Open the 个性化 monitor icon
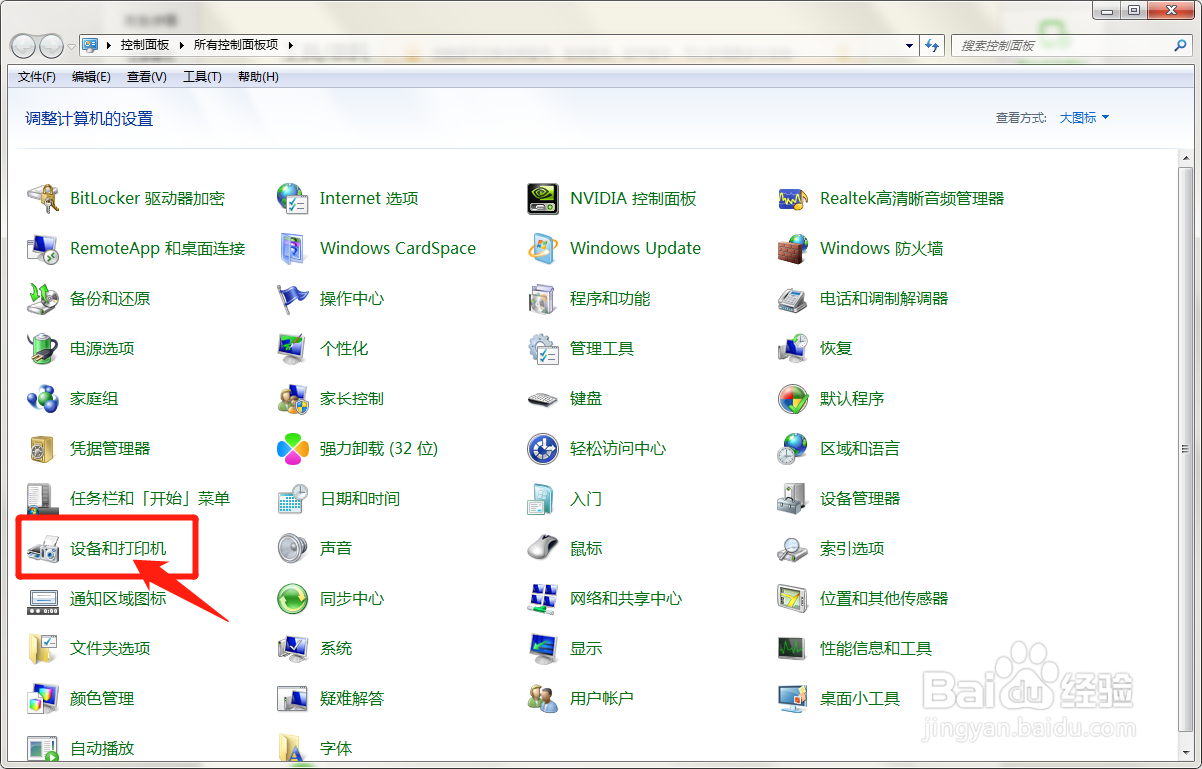 [293, 348]
